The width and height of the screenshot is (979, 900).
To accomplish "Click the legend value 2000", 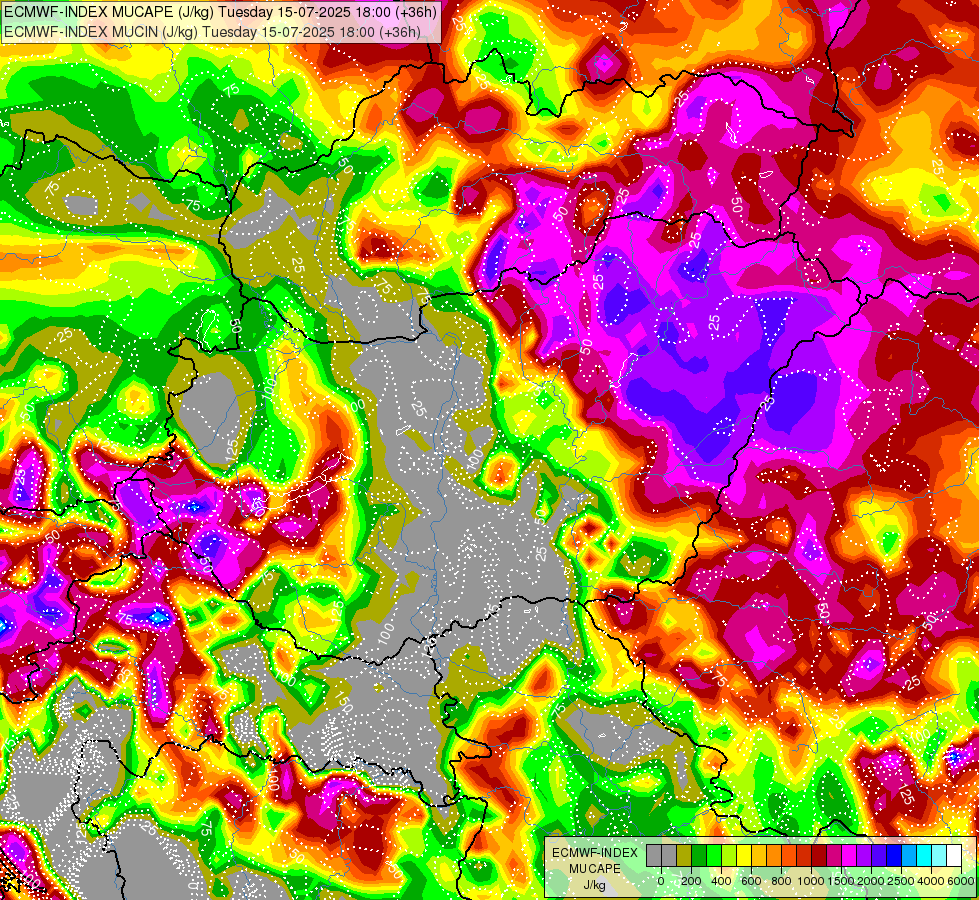I will tap(871, 881).
